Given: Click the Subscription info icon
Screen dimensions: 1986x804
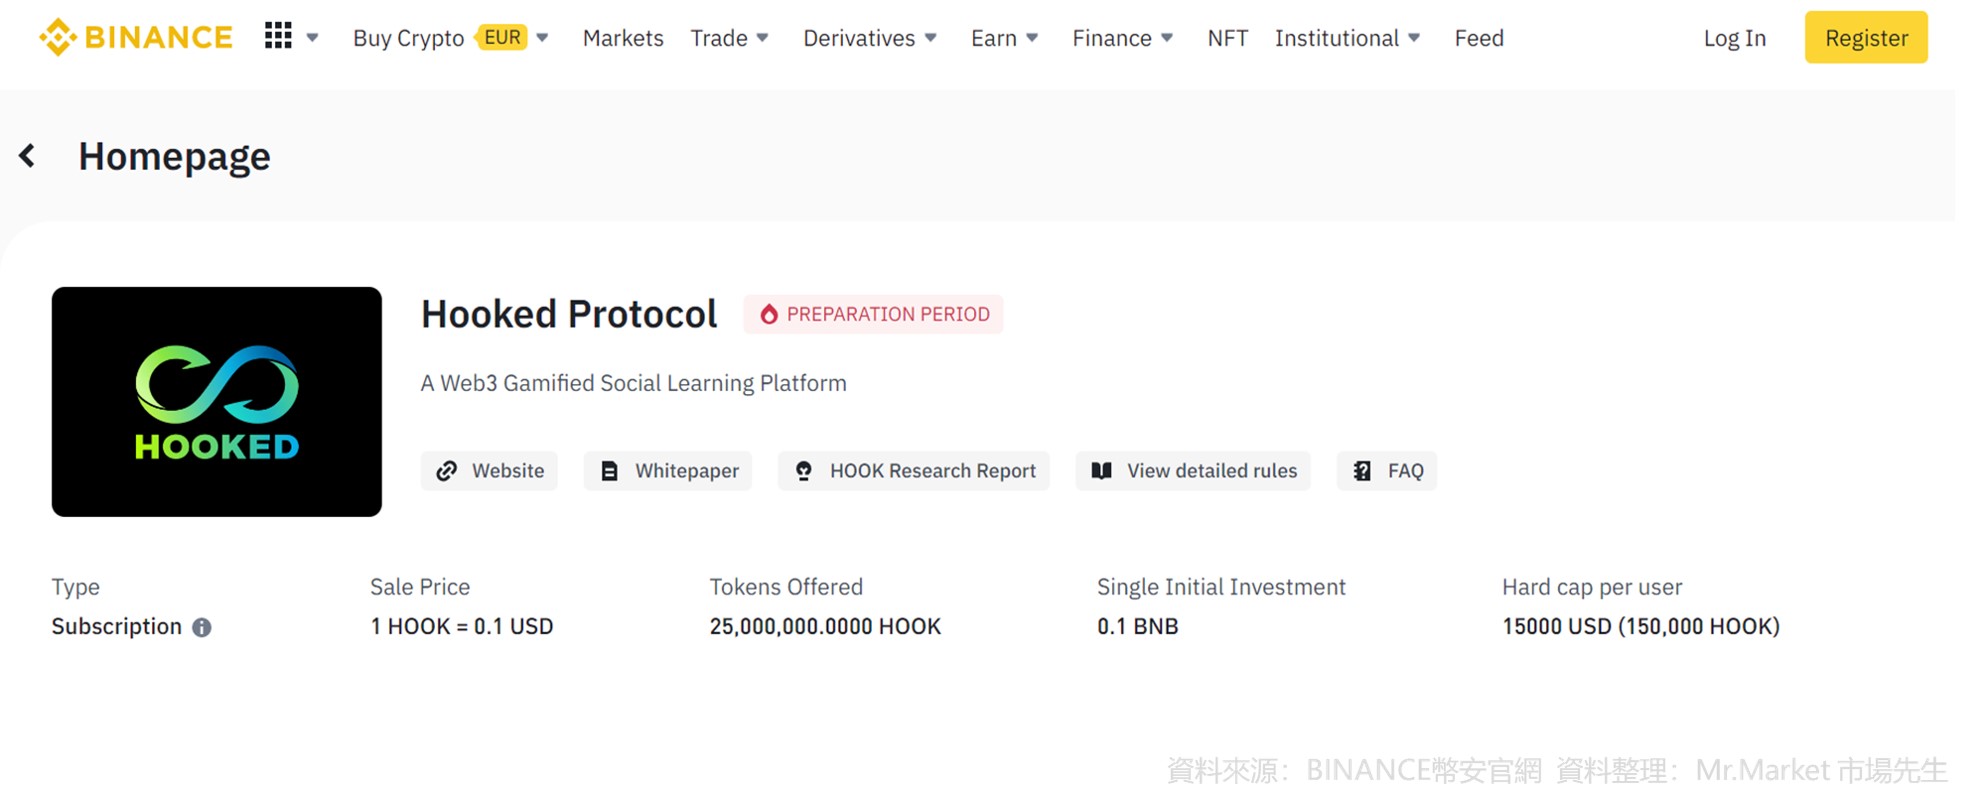Looking at the screenshot, I should pos(202,627).
